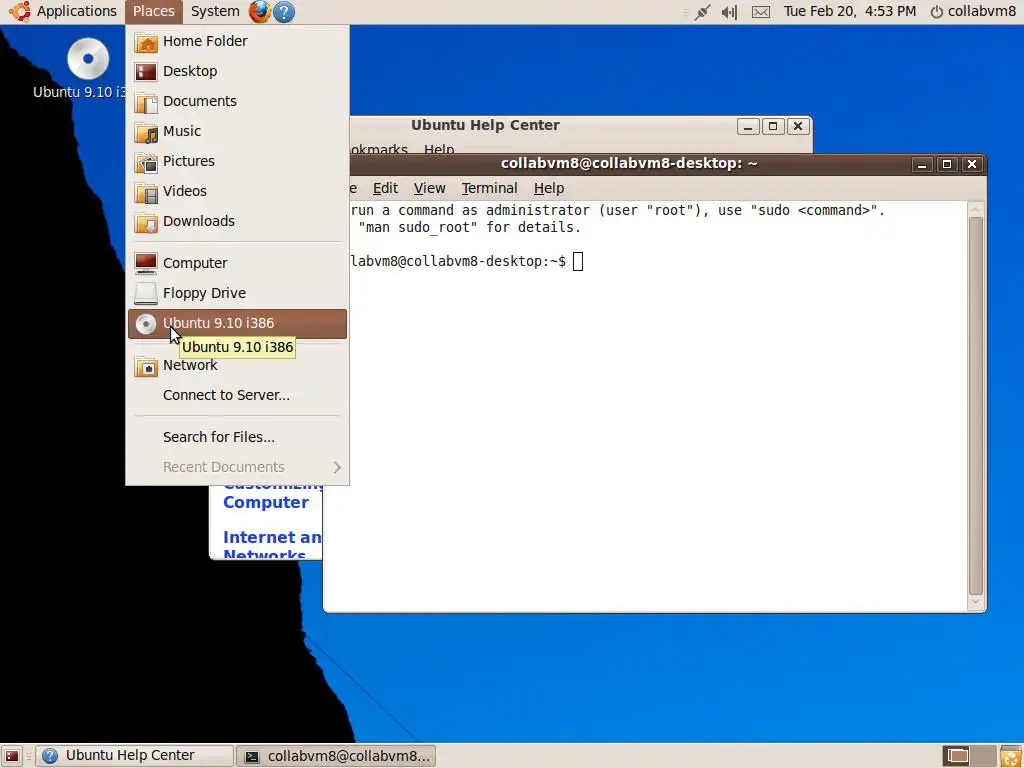The width and height of the screenshot is (1024, 768).
Task: Minimize the terminal window
Action: click(x=921, y=165)
